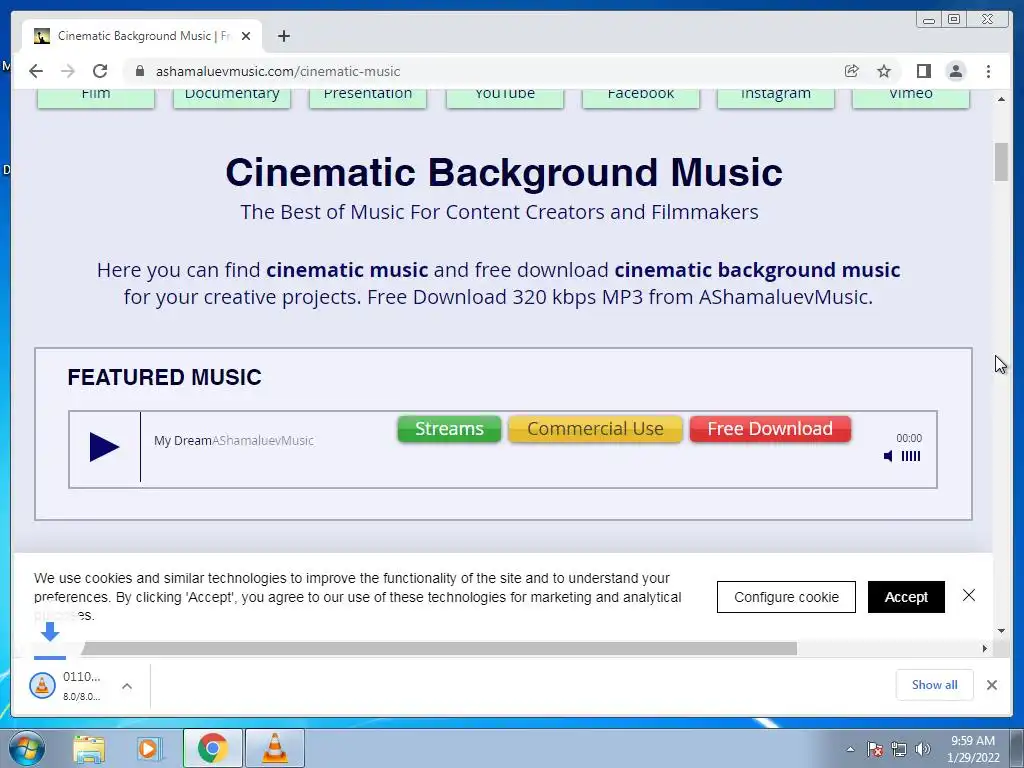
Task: Mute the player speaker icon
Action: [x=888, y=456]
